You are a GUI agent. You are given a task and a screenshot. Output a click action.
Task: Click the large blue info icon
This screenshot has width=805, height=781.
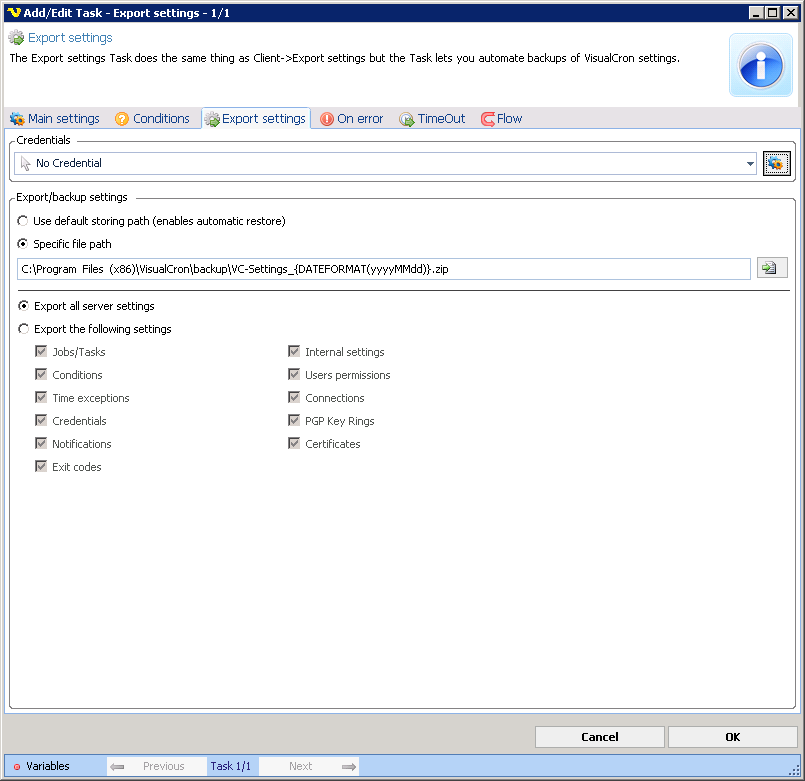coord(760,64)
